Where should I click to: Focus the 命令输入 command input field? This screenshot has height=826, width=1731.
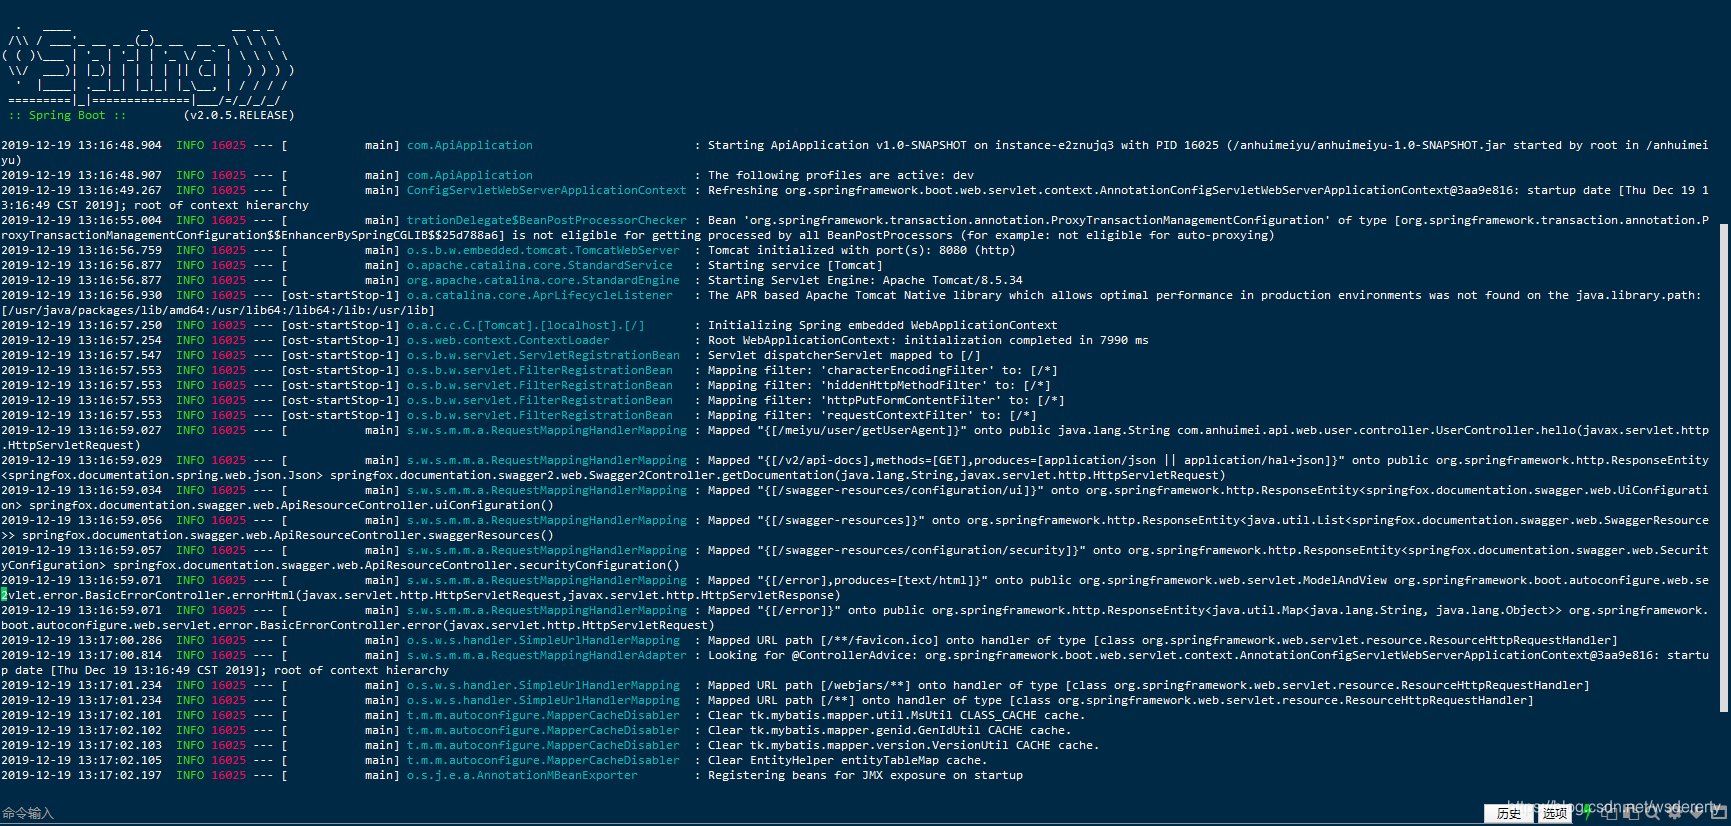(x=740, y=813)
